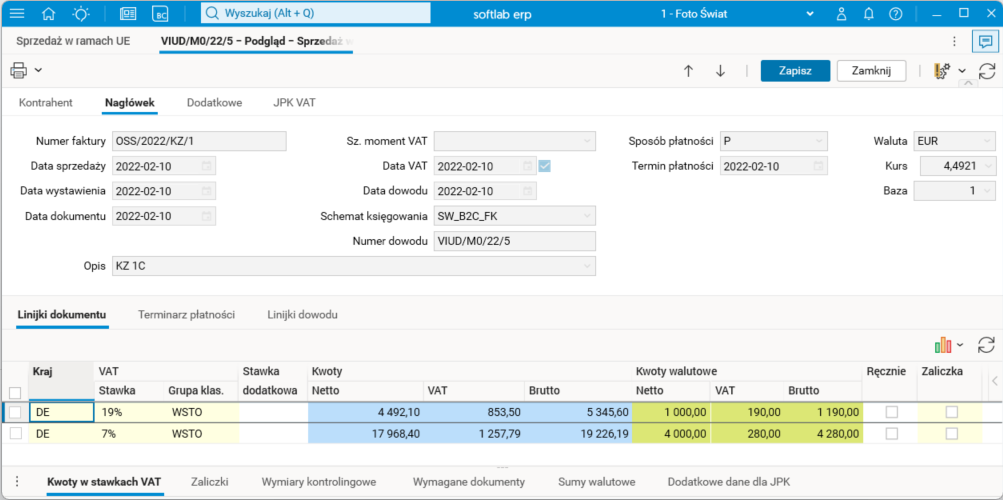Screen dimensions: 1003x500
Task: Switch to the Sprzedaż w ramach UE tab
Action: [73, 42]
